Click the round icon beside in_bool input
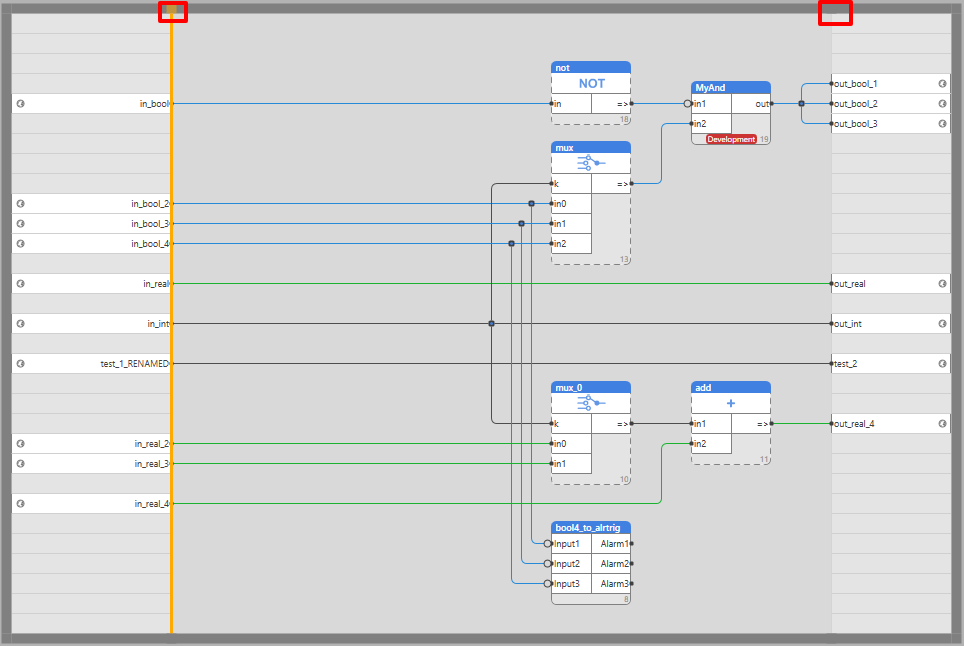 (20, 104)
